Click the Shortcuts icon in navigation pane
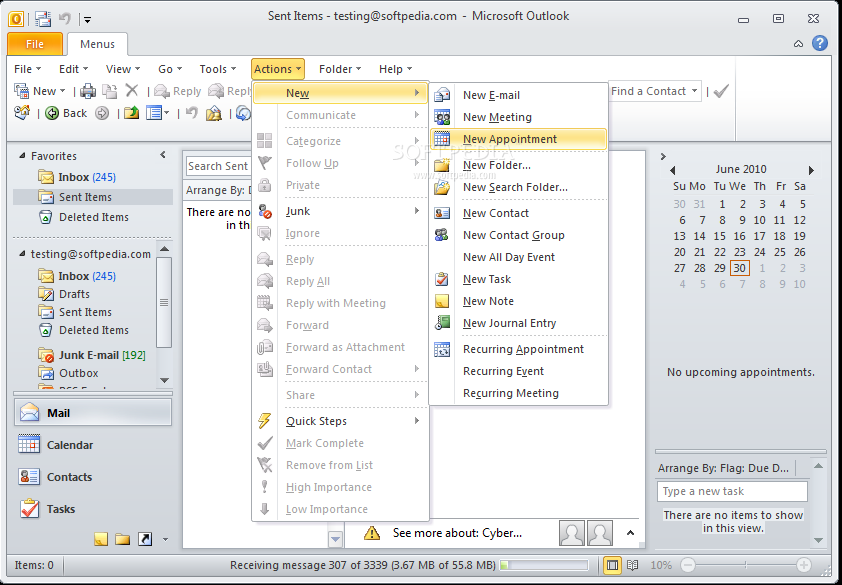 tap(145, 539)
